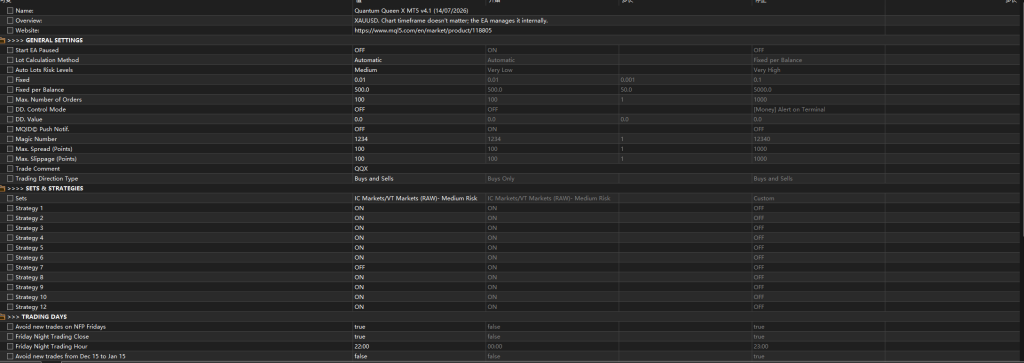Select the DD. Value parameter name
This screenshot has height=363, width=1024.
pos(29,119)
